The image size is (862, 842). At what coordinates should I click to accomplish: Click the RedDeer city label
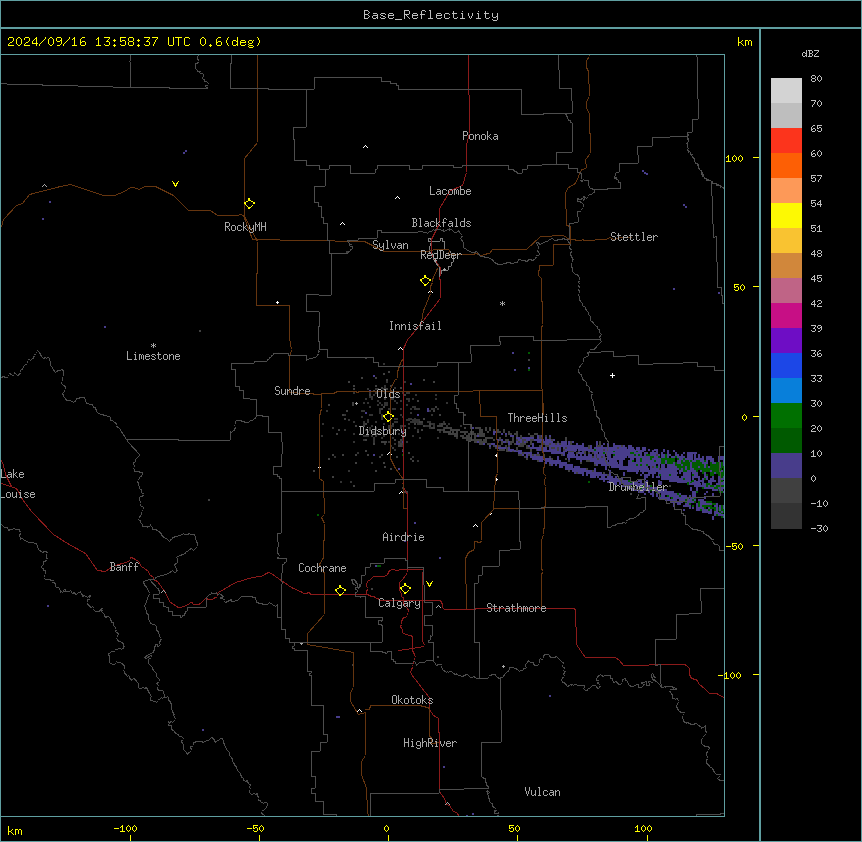(440, 255)
